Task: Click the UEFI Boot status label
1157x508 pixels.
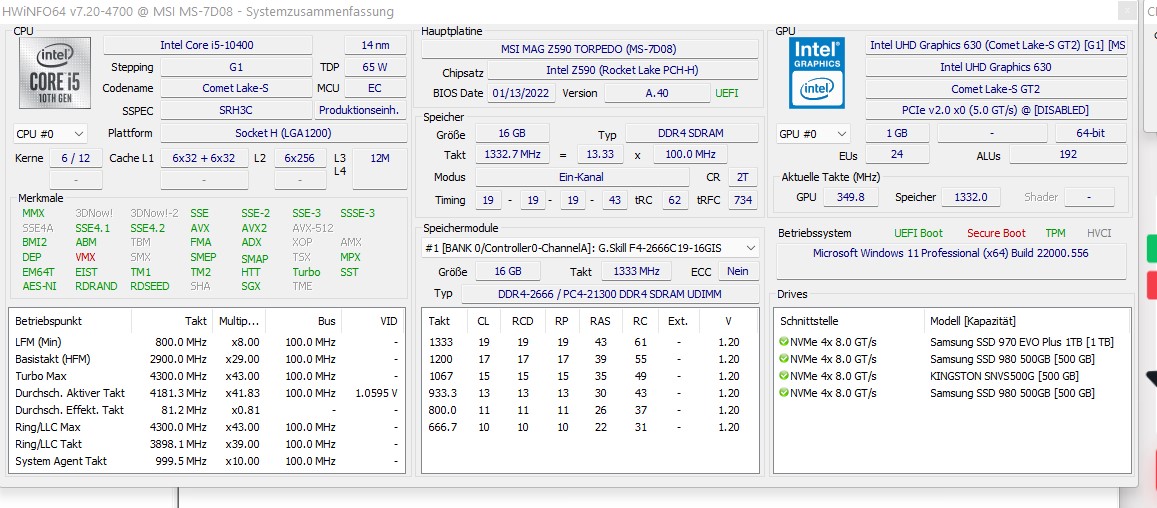Action: pyautogui.click(x=918, y=233)
